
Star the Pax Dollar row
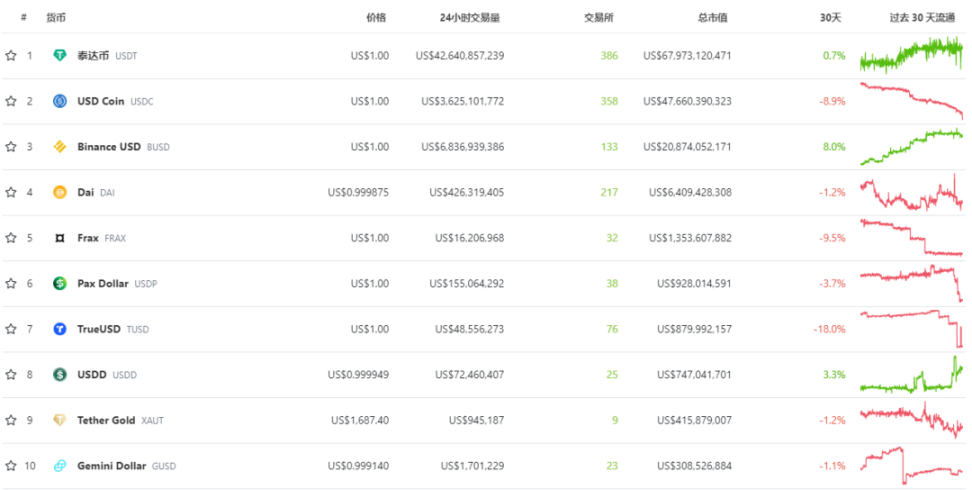(x=11, y=283)
